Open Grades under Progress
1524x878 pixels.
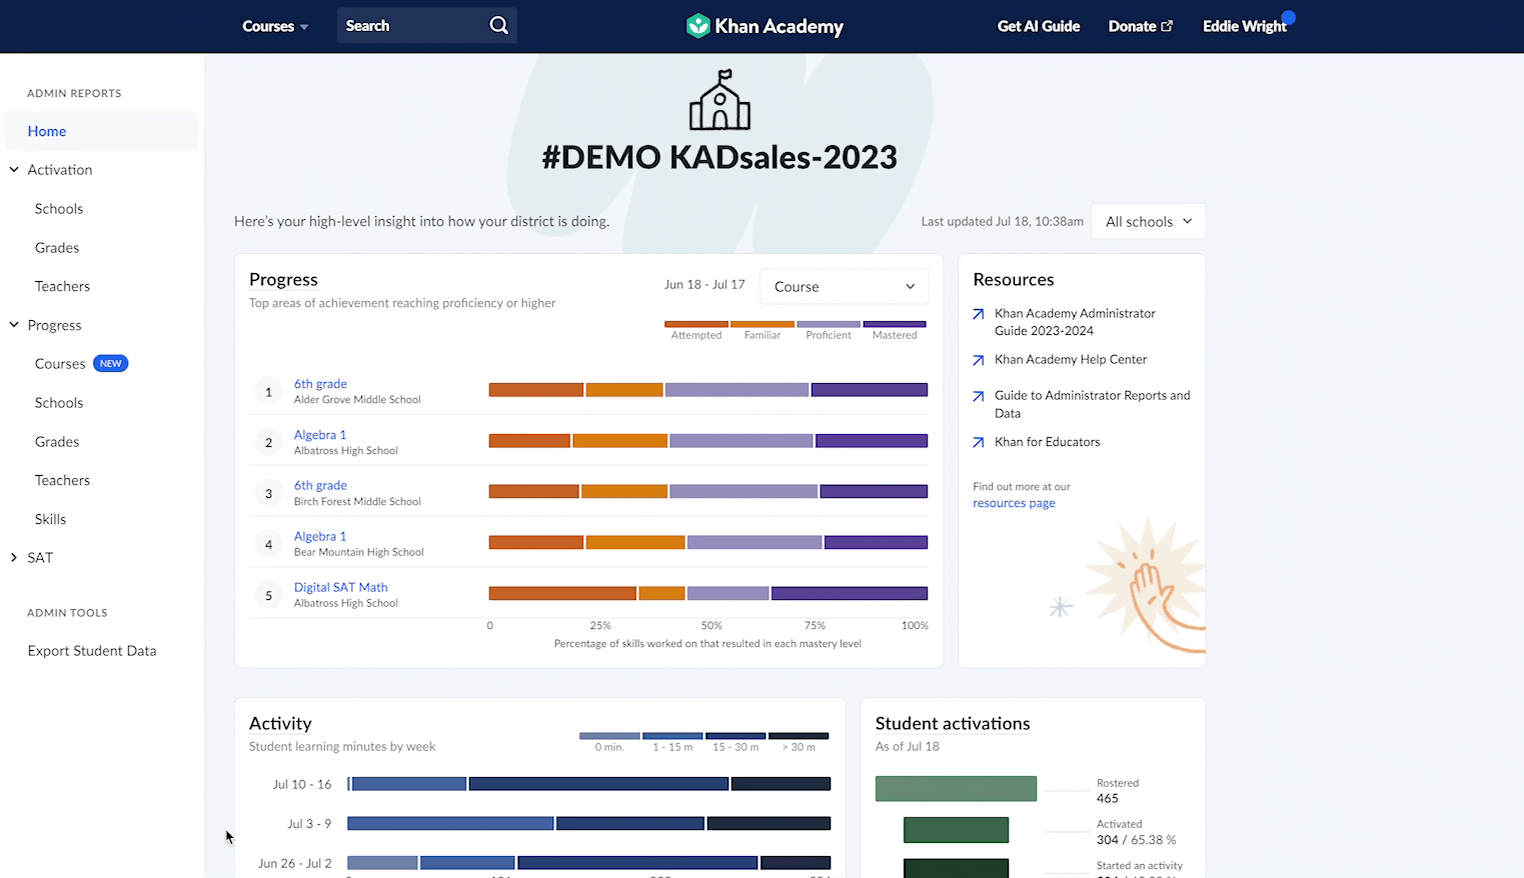(x=57, y=442)
